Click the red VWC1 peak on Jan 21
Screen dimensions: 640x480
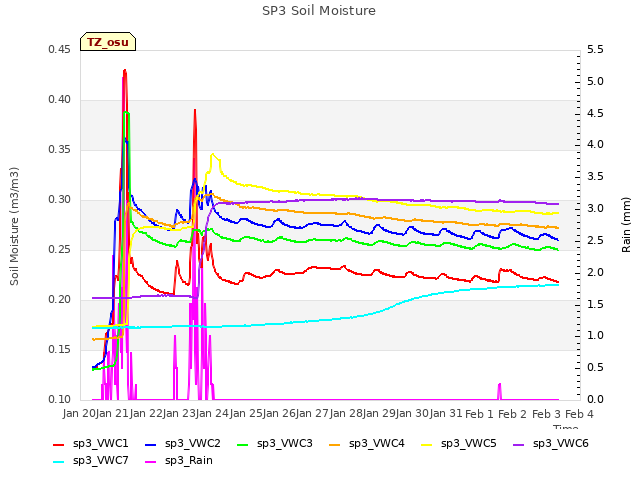125,71
